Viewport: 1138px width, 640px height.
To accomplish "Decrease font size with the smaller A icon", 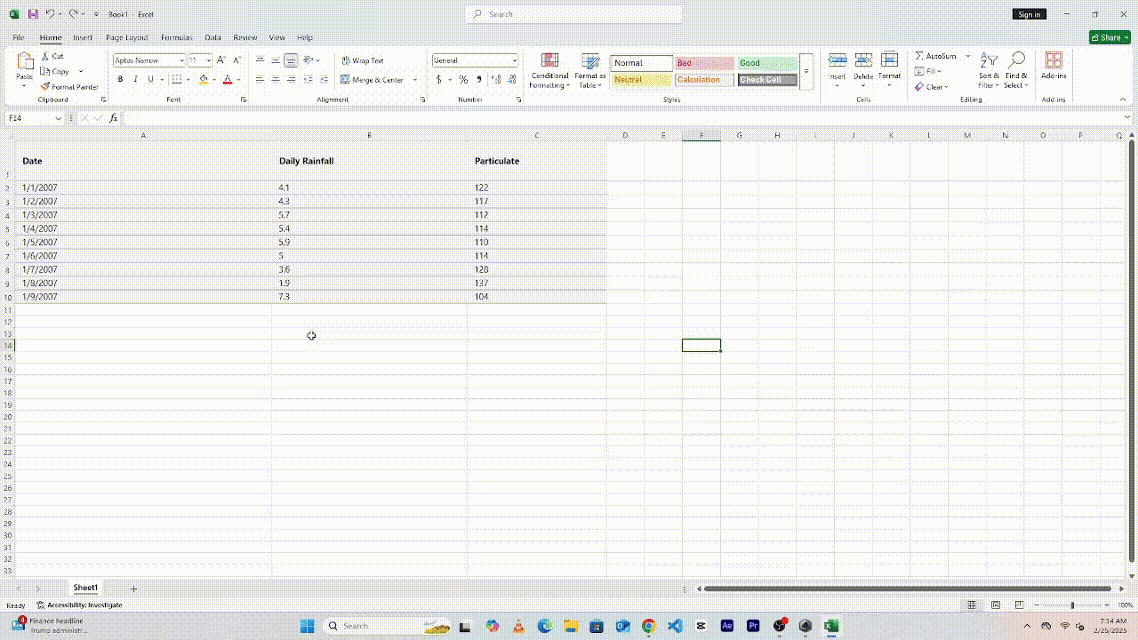I will point(237,60).
